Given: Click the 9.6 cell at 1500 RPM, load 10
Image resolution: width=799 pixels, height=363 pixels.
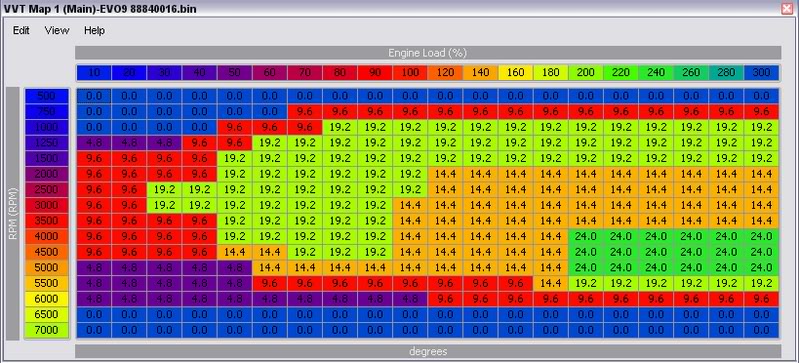Looking at the screenshot, I should [94, 159].
